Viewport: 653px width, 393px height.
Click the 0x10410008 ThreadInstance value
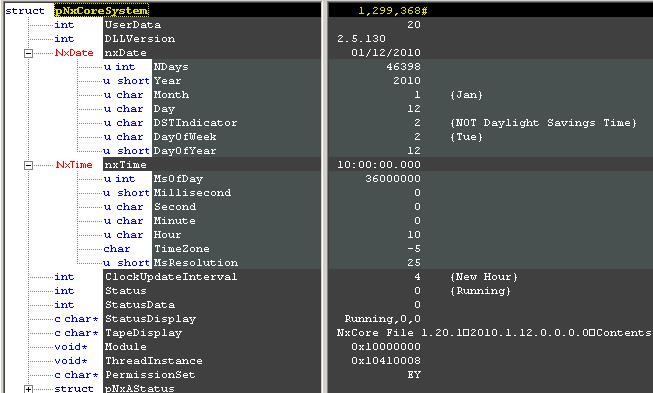[386, 361]
